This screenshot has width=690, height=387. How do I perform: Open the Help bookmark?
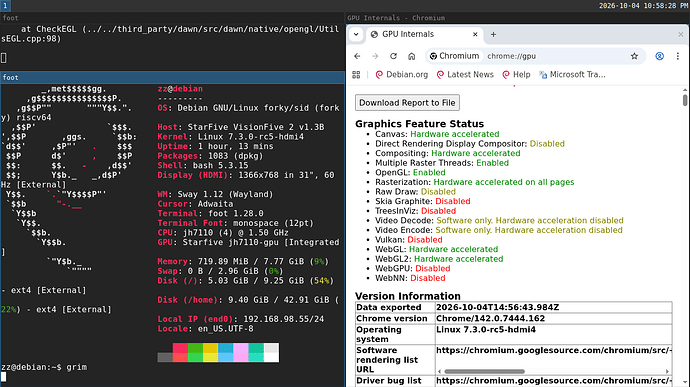click(x=516, y=75)
